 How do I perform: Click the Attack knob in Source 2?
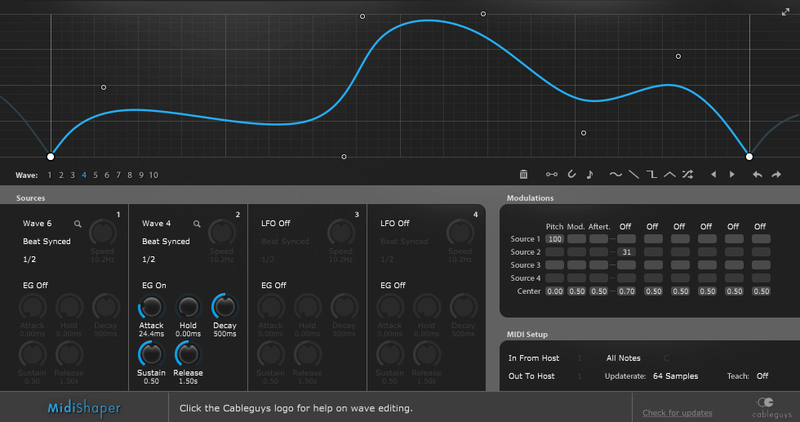pyautogui.click(x=152, y=307)
